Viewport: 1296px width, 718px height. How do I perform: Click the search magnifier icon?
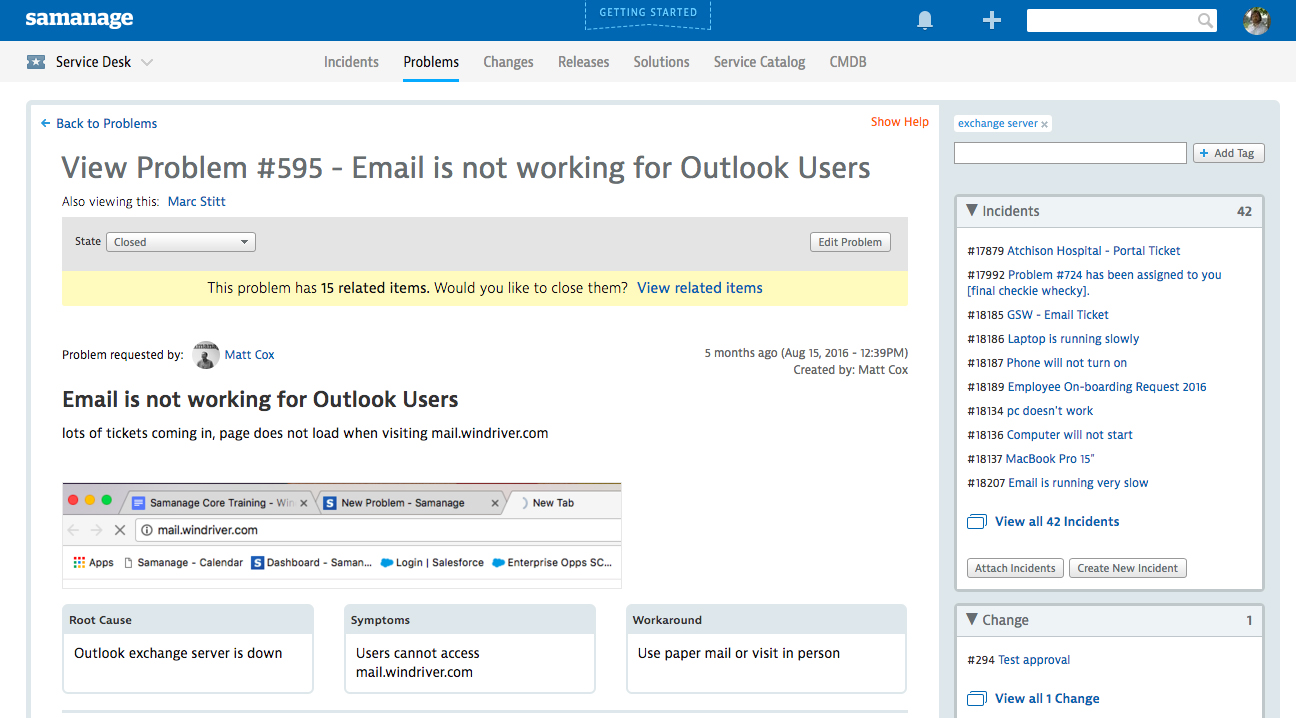point(1205,20)
